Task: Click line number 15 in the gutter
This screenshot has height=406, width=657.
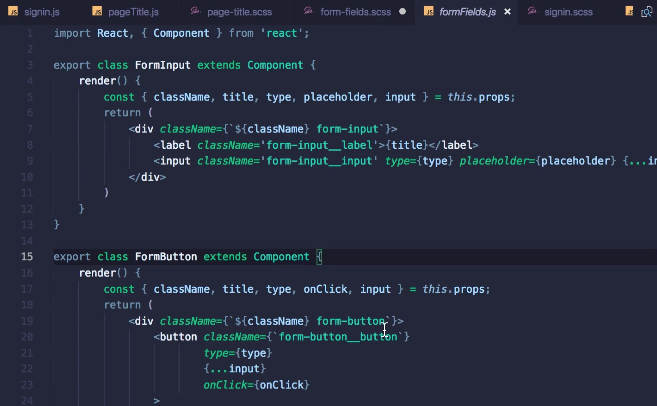Action: (27, 256)
